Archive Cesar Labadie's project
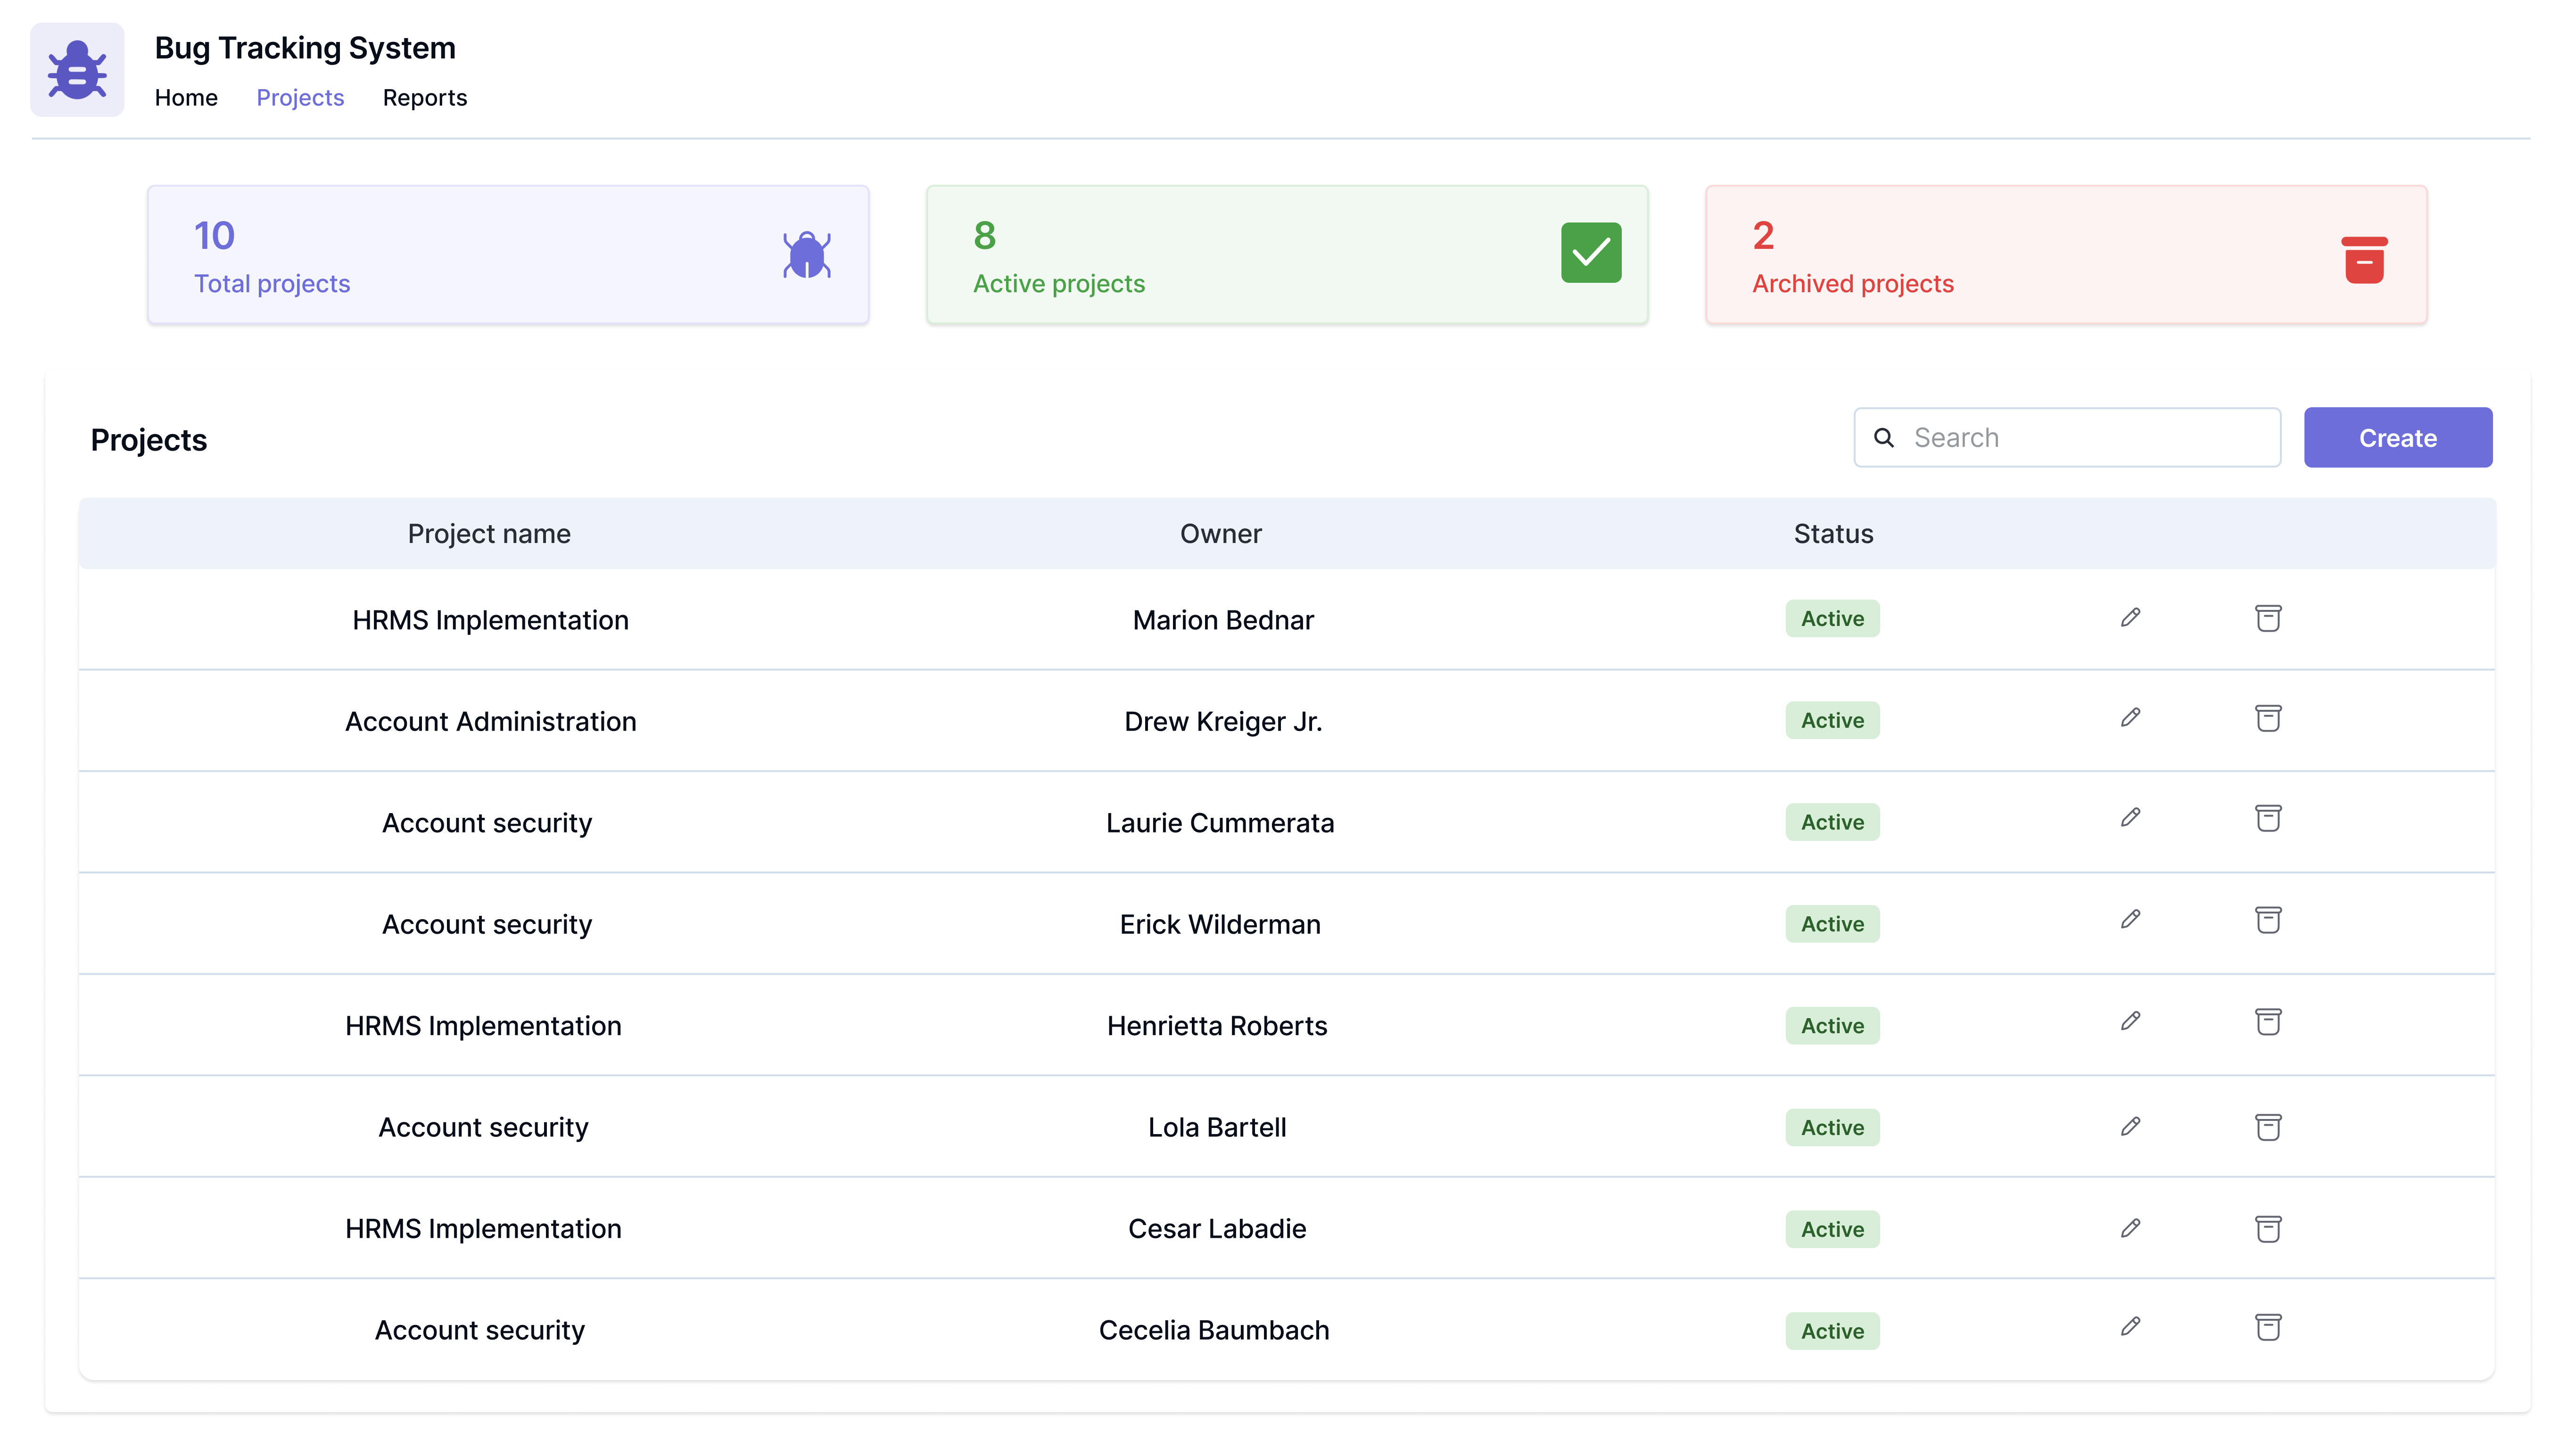2576x1448 pixels. pos(2268,1229)
